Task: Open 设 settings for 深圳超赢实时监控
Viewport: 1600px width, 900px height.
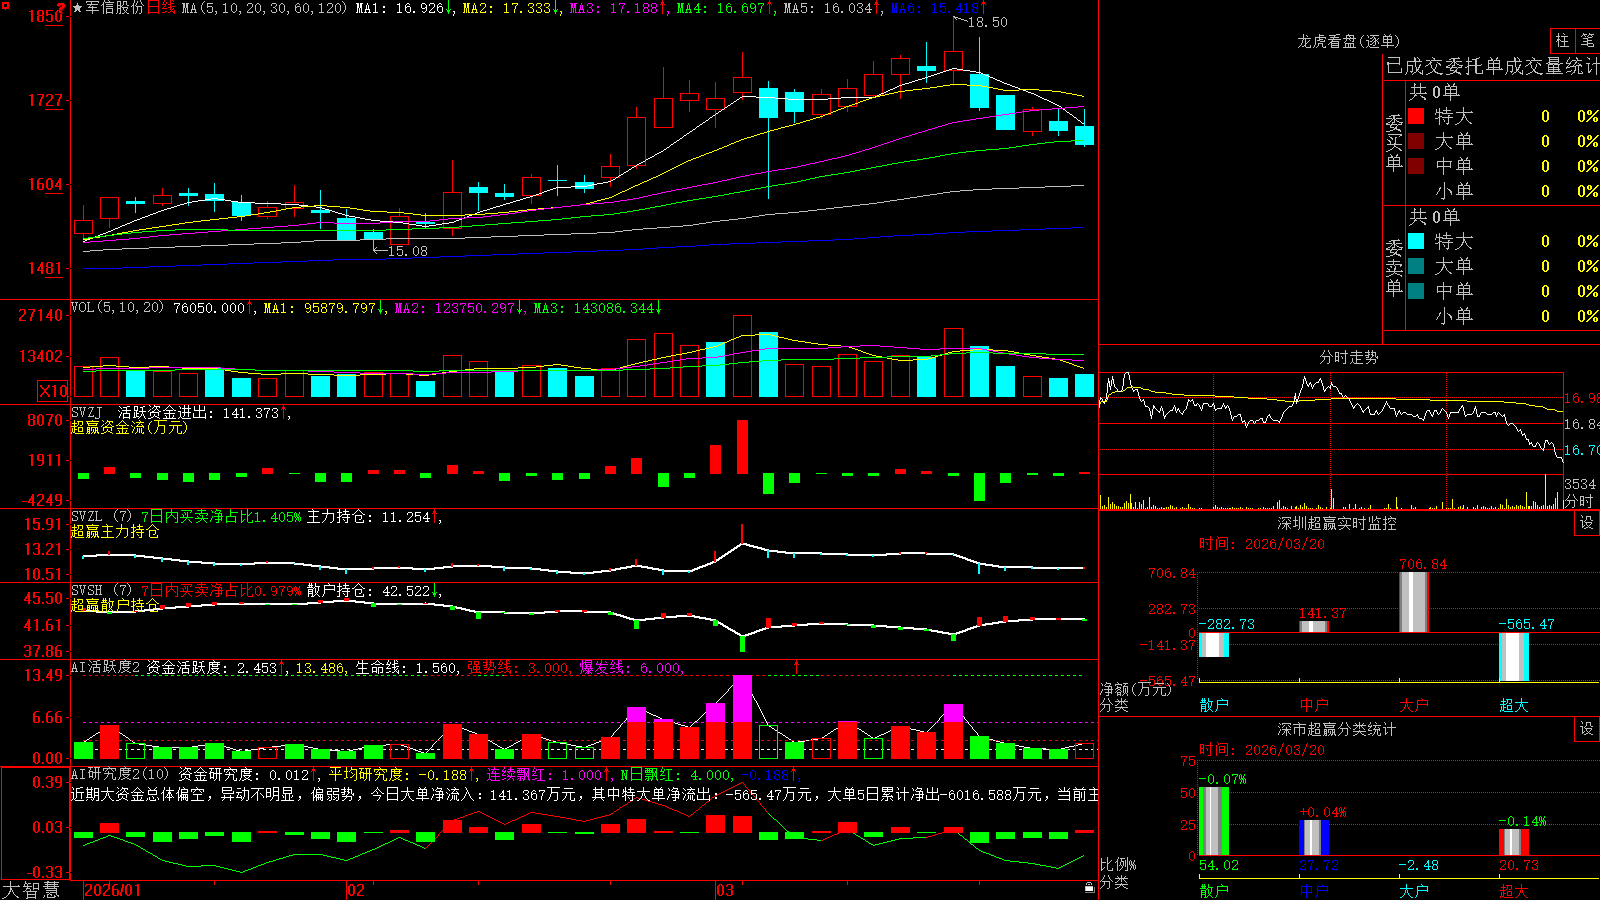Action: 1587,523
